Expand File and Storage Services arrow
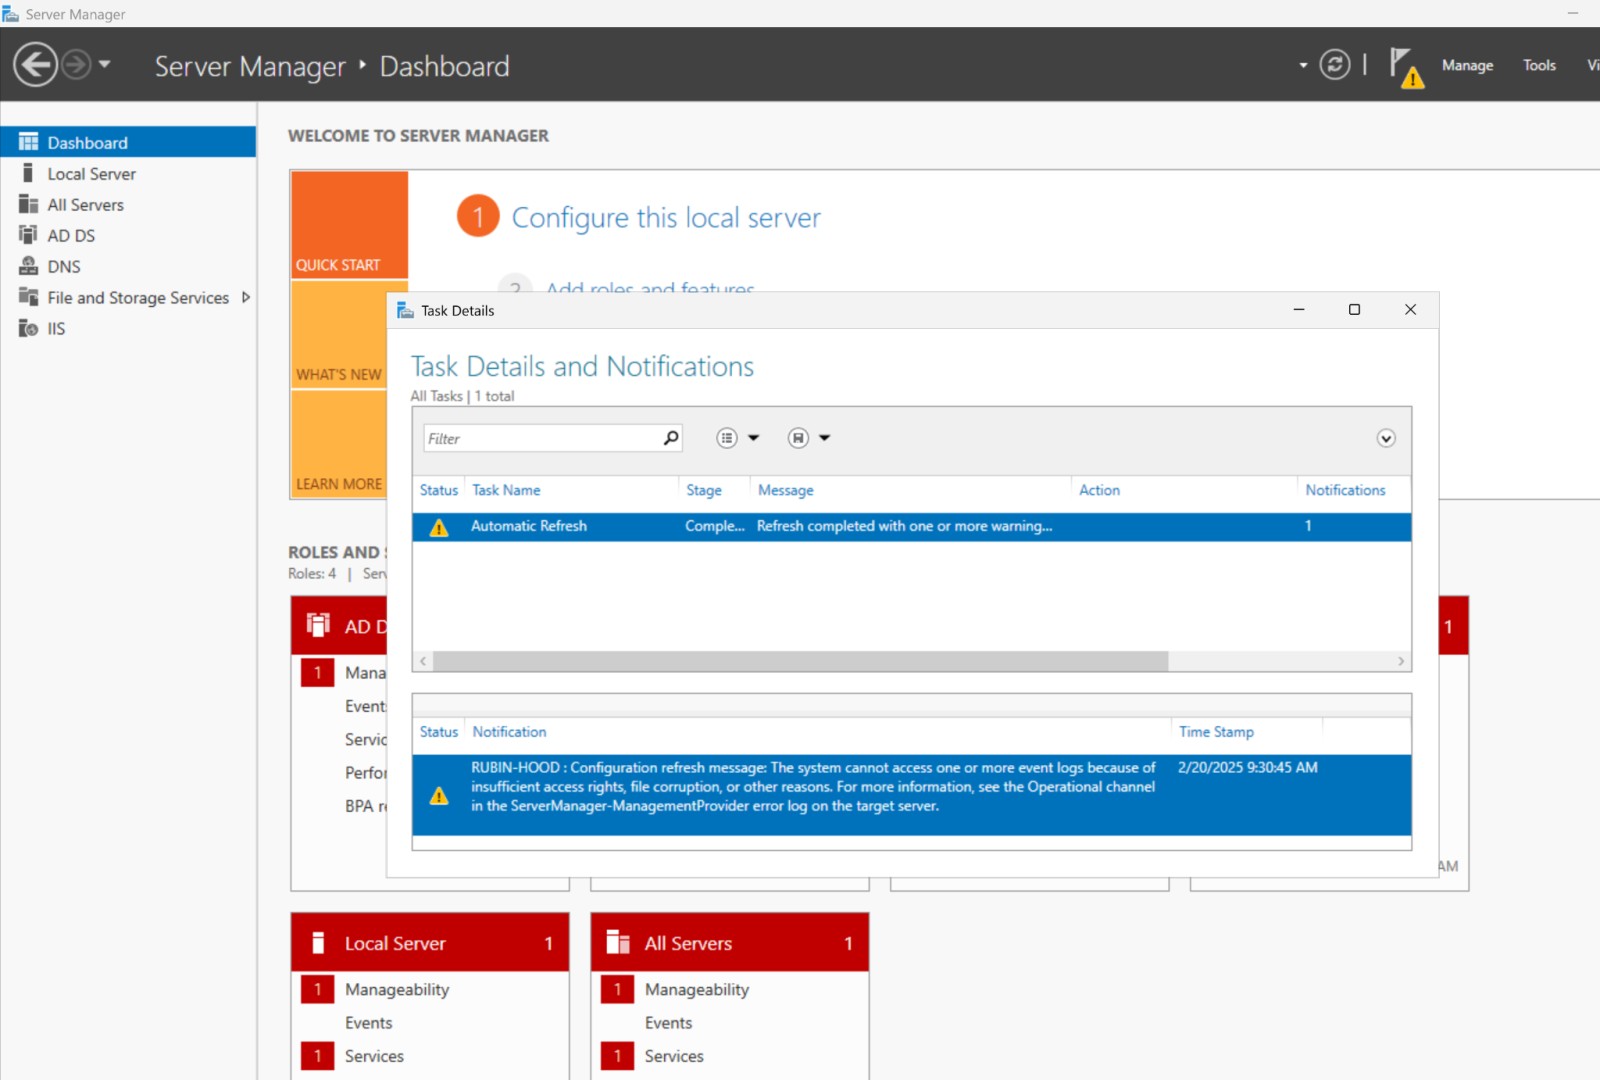This screenshot has width=1600, height=1080. [246, 297]
